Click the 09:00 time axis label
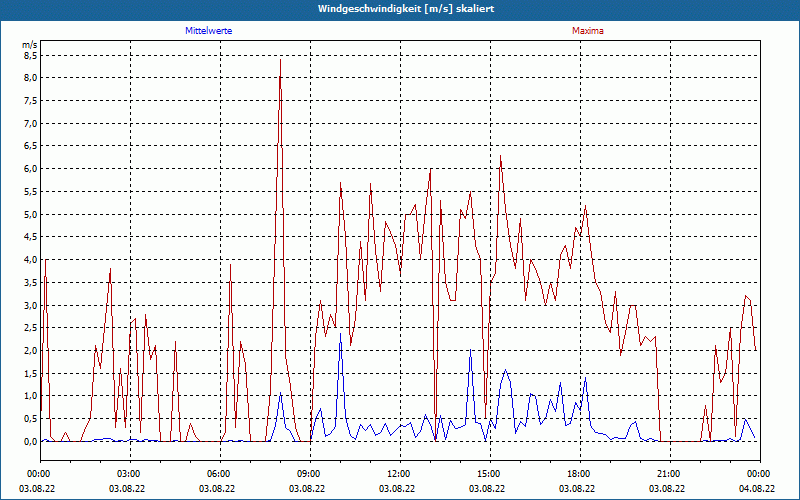 310,474
